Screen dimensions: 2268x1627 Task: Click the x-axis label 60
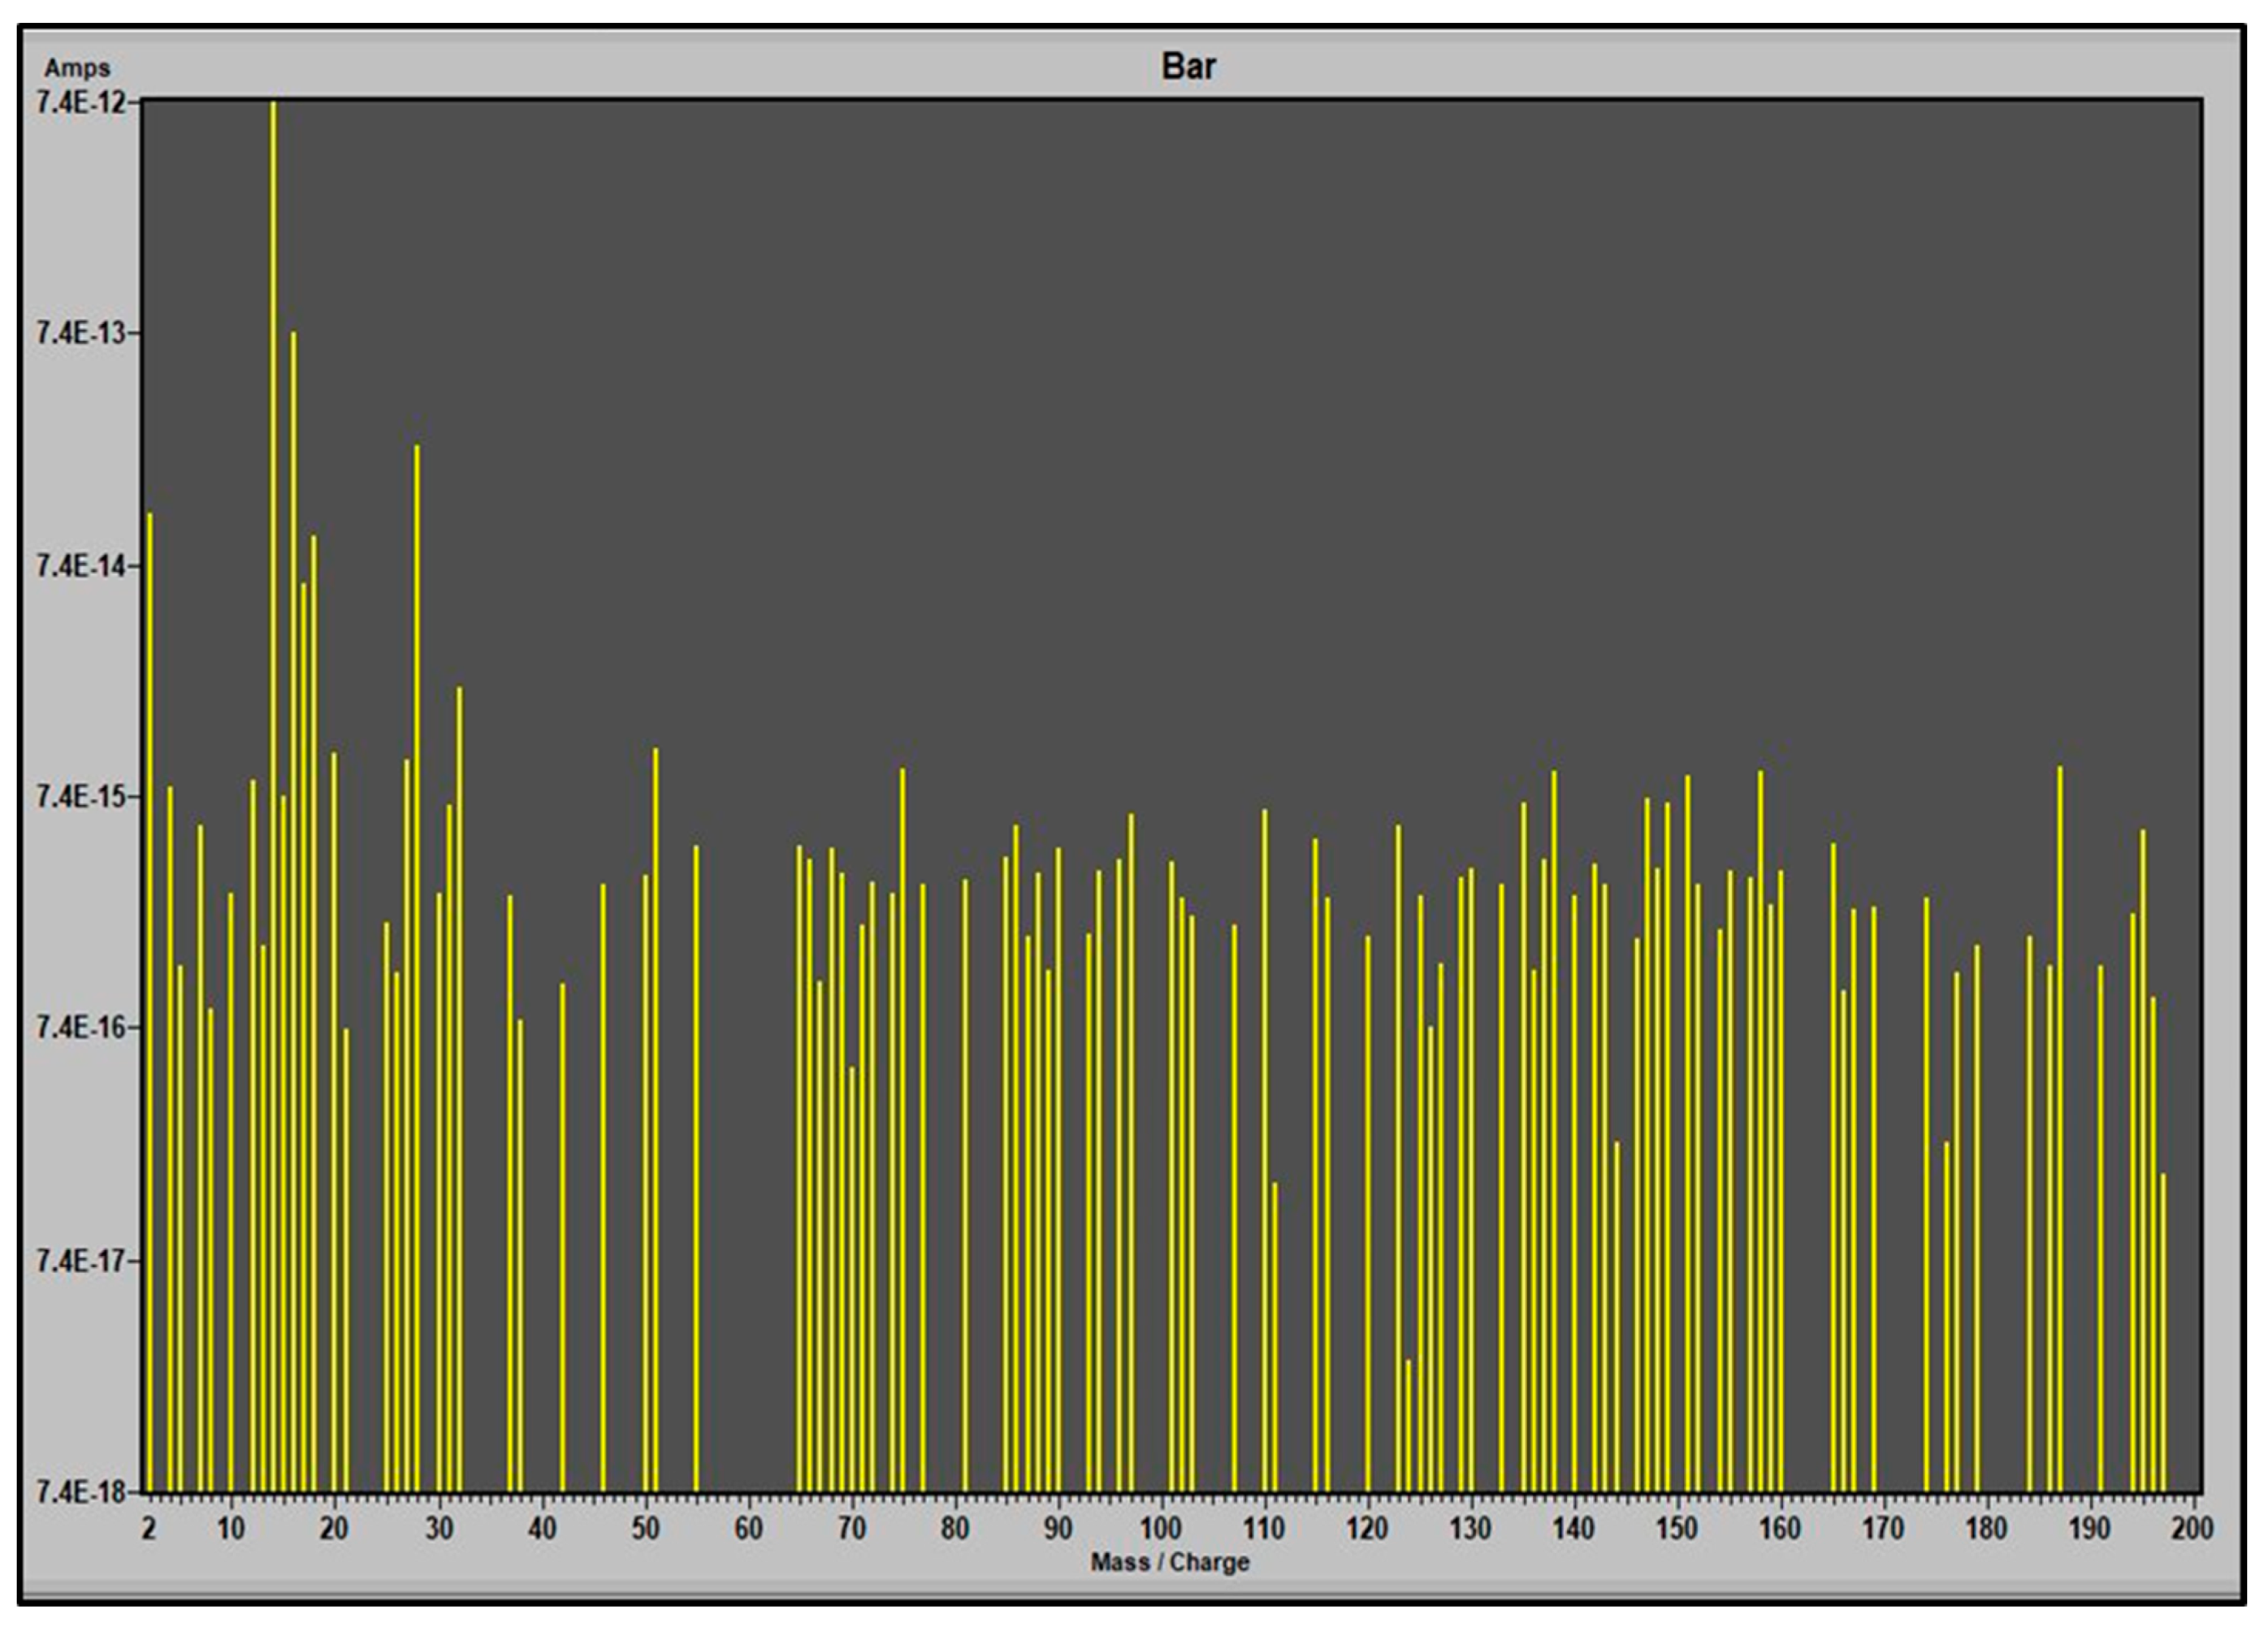pyautogui.click(x=748, y=1529)
